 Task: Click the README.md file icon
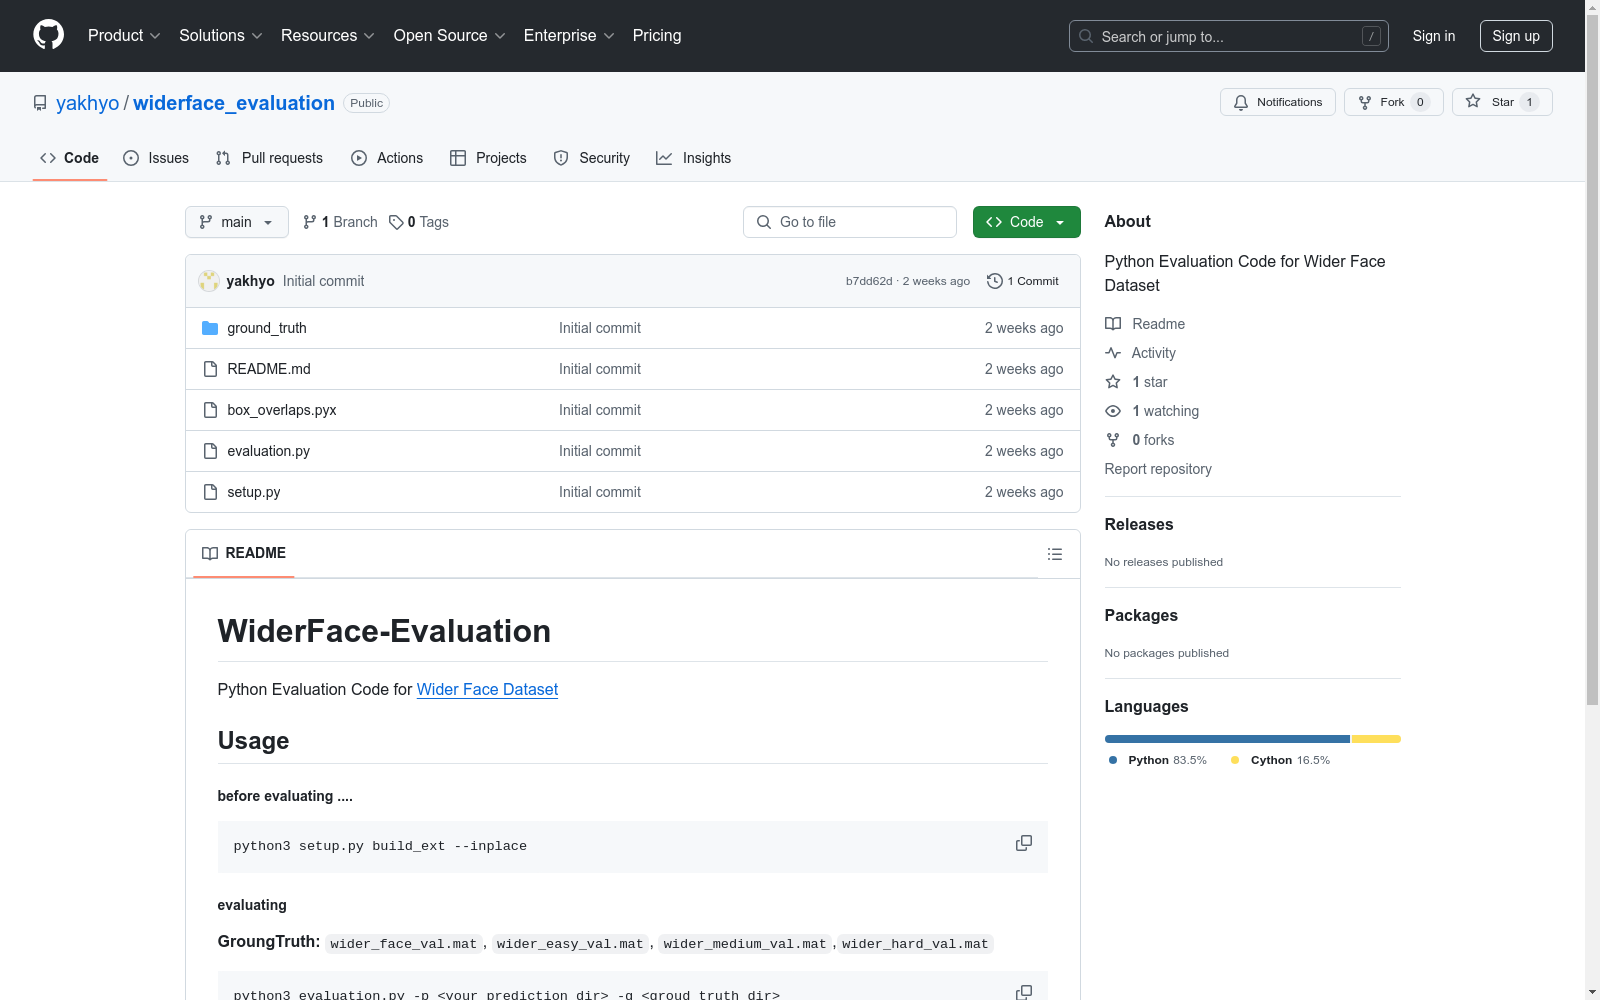210,369
